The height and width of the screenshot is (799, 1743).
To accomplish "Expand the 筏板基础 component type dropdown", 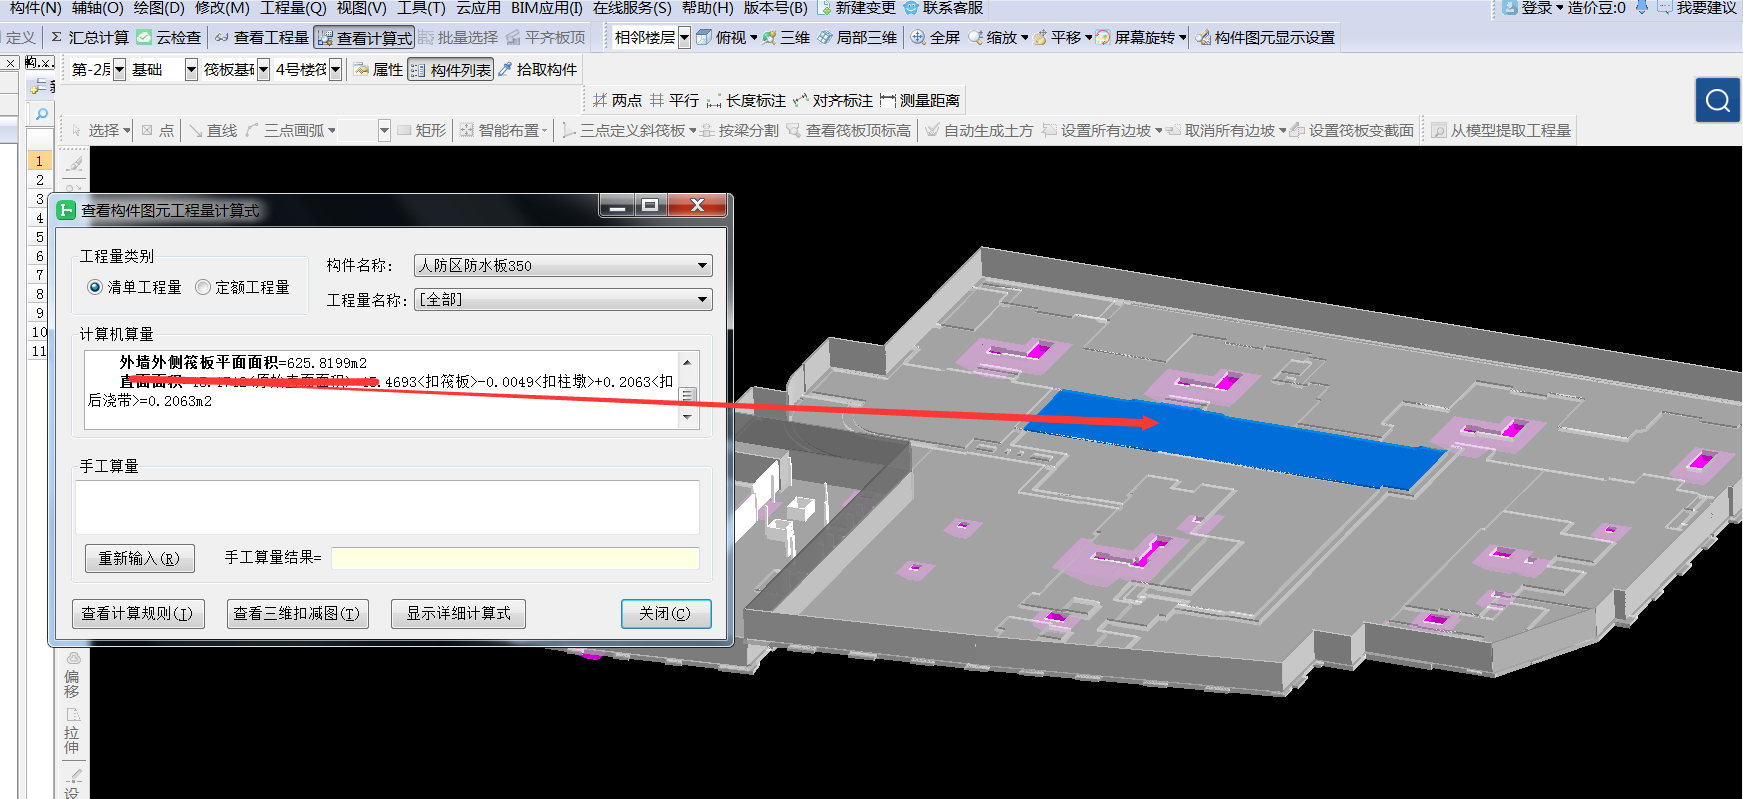I will (x=263, y=69).
